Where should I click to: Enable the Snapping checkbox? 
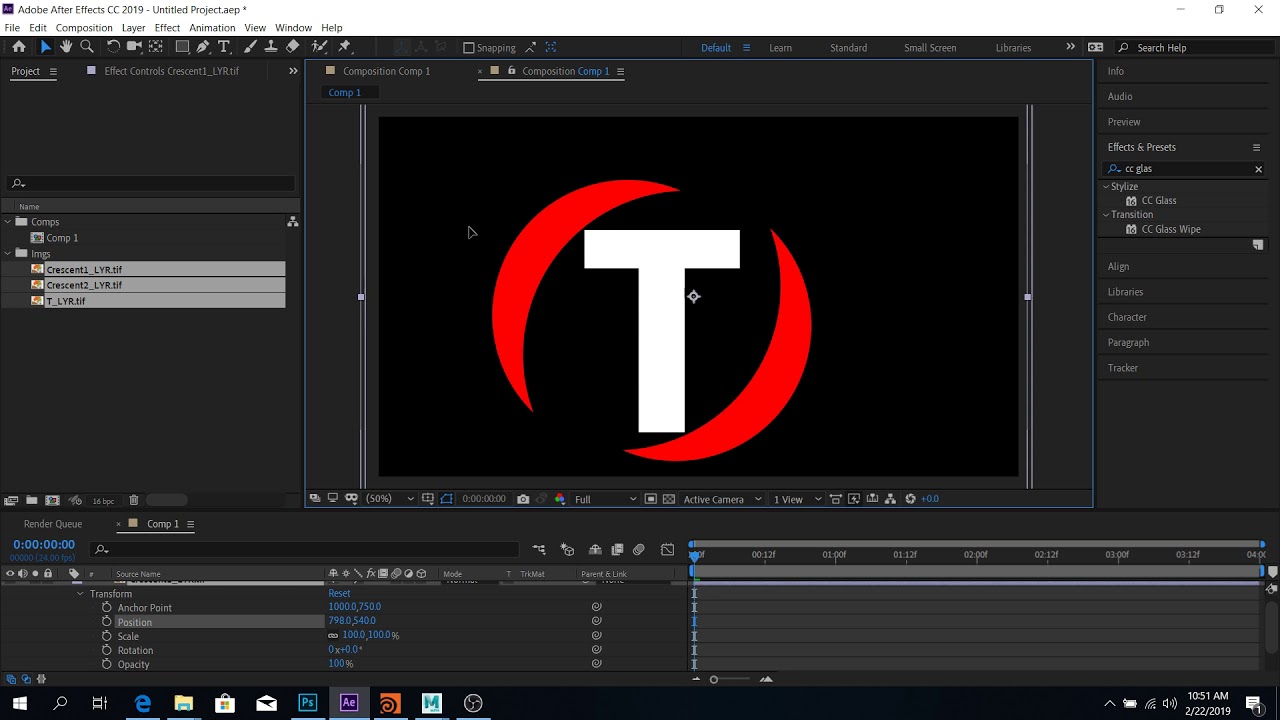pyautogui.click(x=468, y=48)
